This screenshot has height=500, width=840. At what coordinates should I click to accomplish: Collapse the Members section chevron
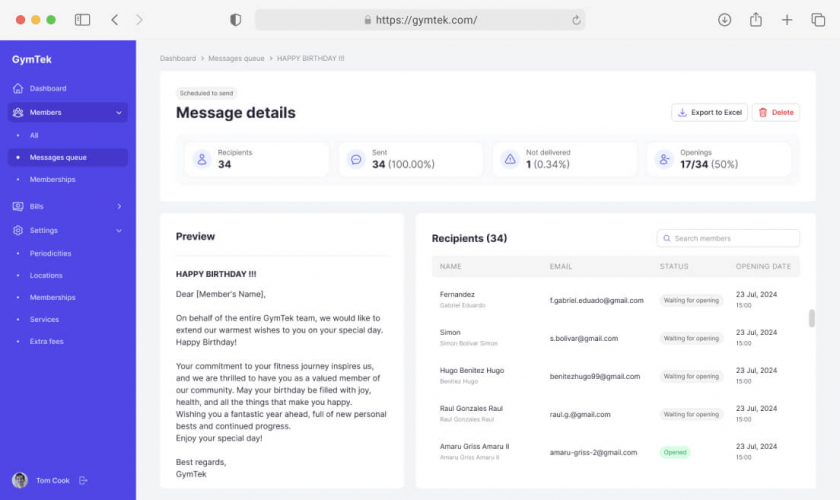(119, 113)
